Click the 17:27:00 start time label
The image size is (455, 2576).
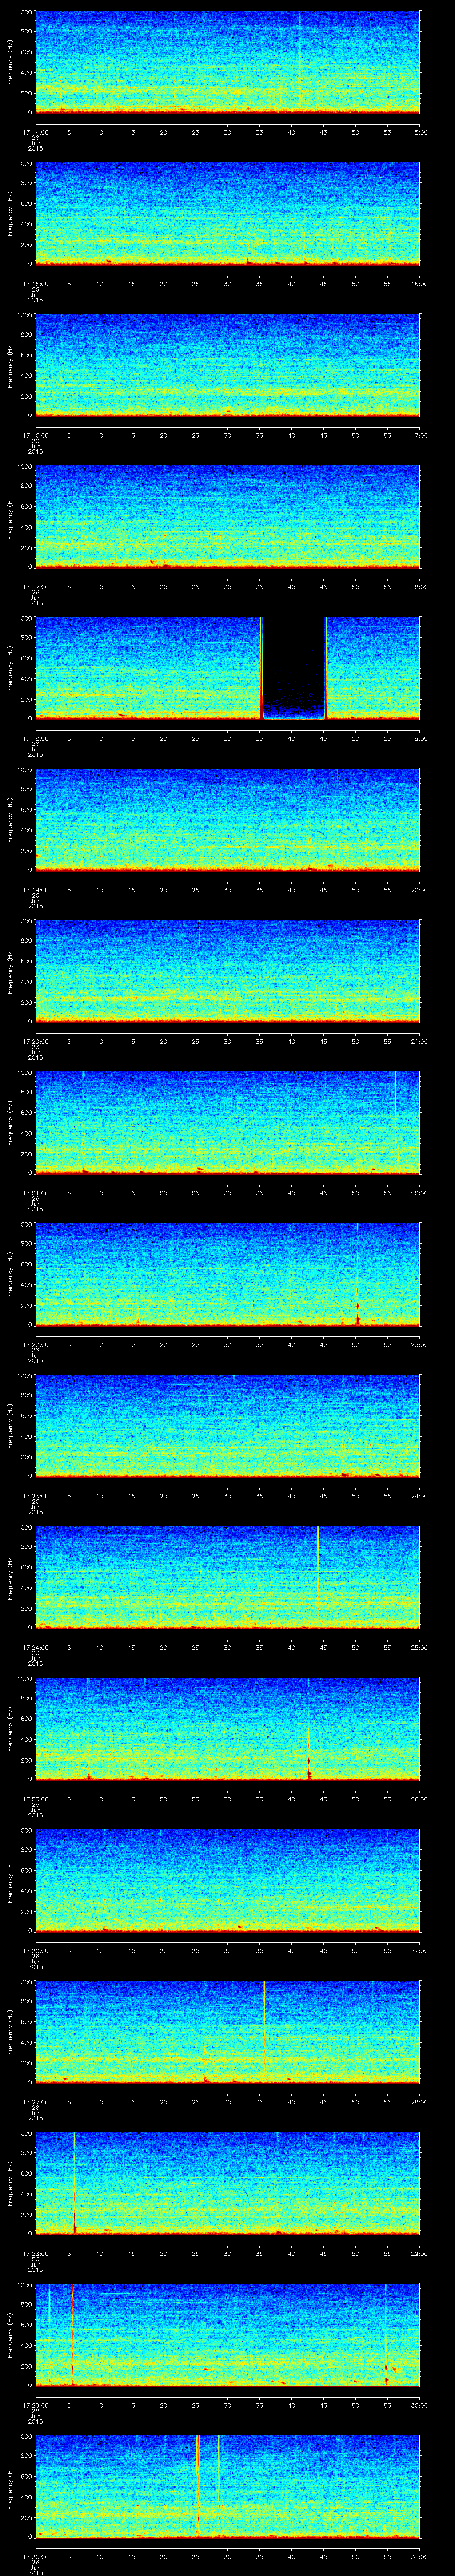pyautogui.click(x=35, y=2102)
